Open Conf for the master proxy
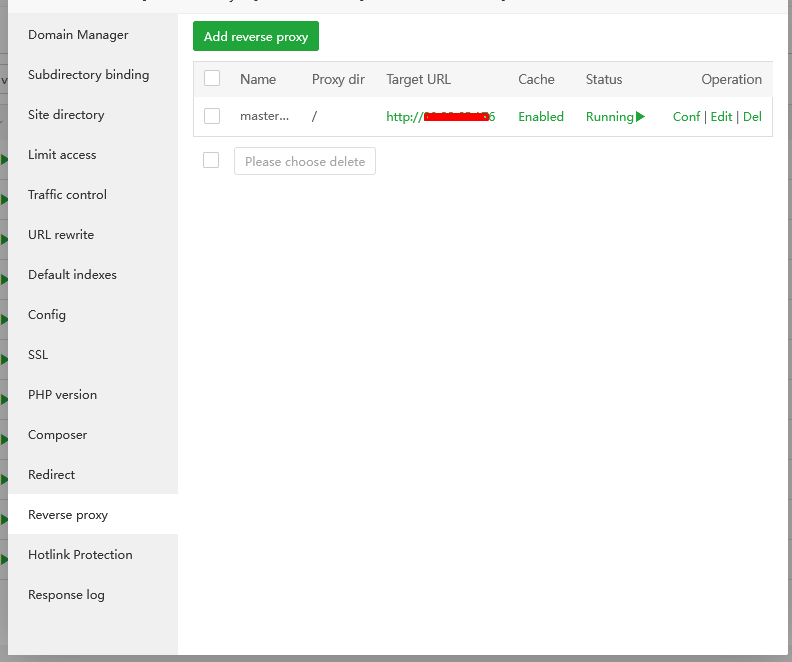 point(686,117)
